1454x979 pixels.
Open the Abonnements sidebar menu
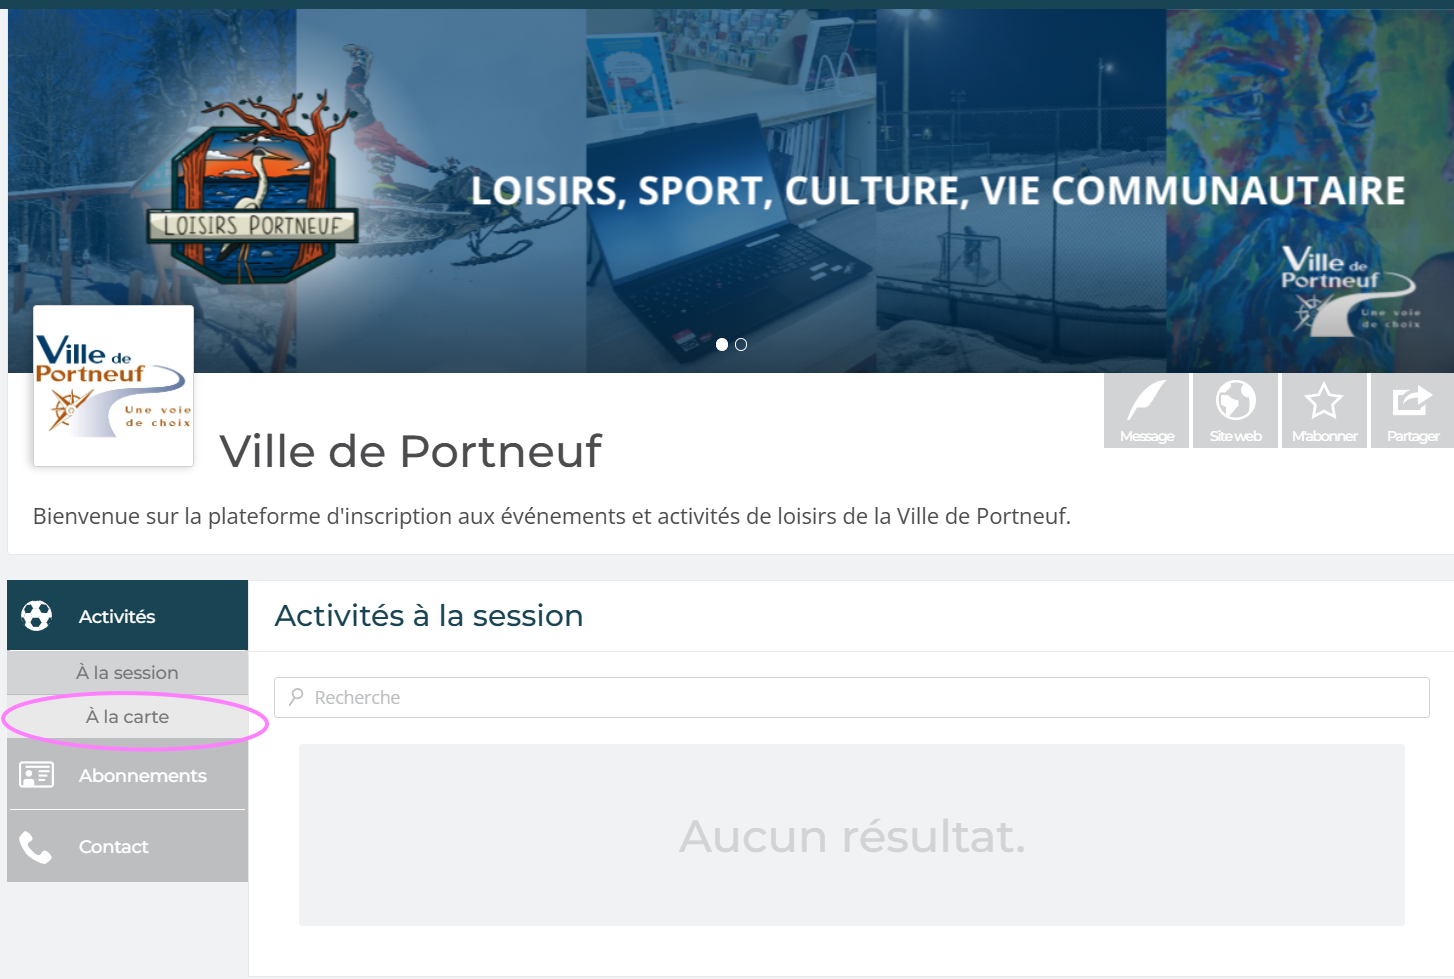pos(127,775)
